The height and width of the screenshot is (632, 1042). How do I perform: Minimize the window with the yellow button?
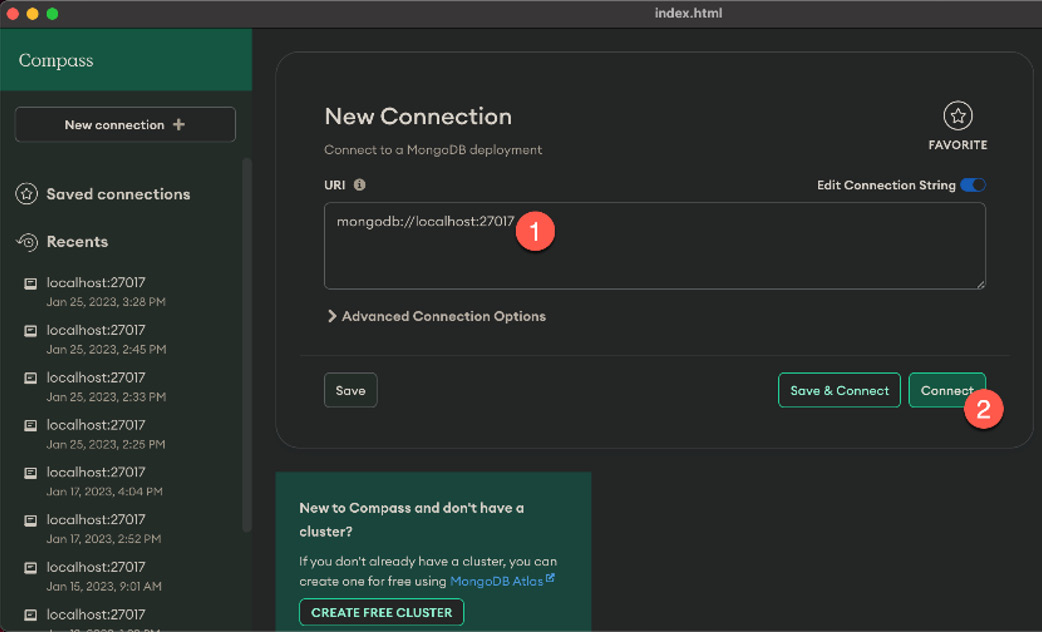[x=33, y=13]
